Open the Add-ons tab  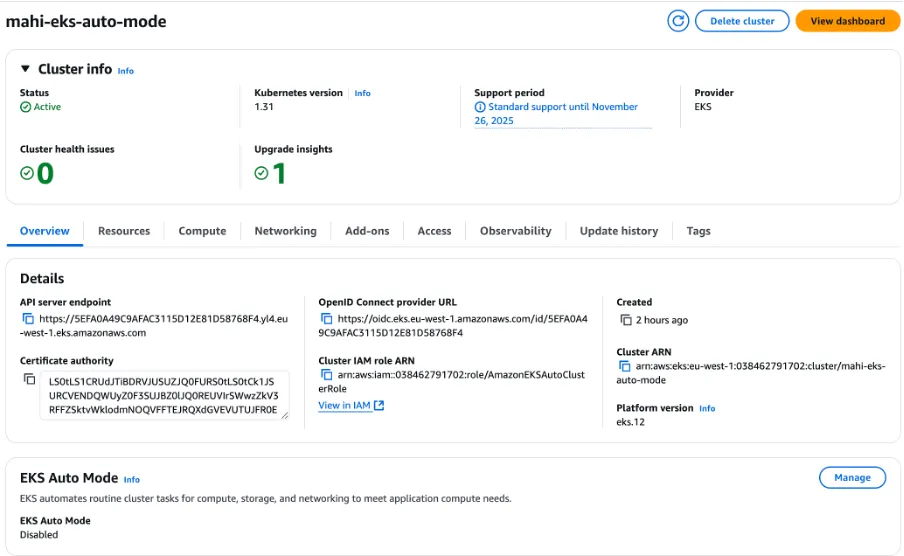367,231
